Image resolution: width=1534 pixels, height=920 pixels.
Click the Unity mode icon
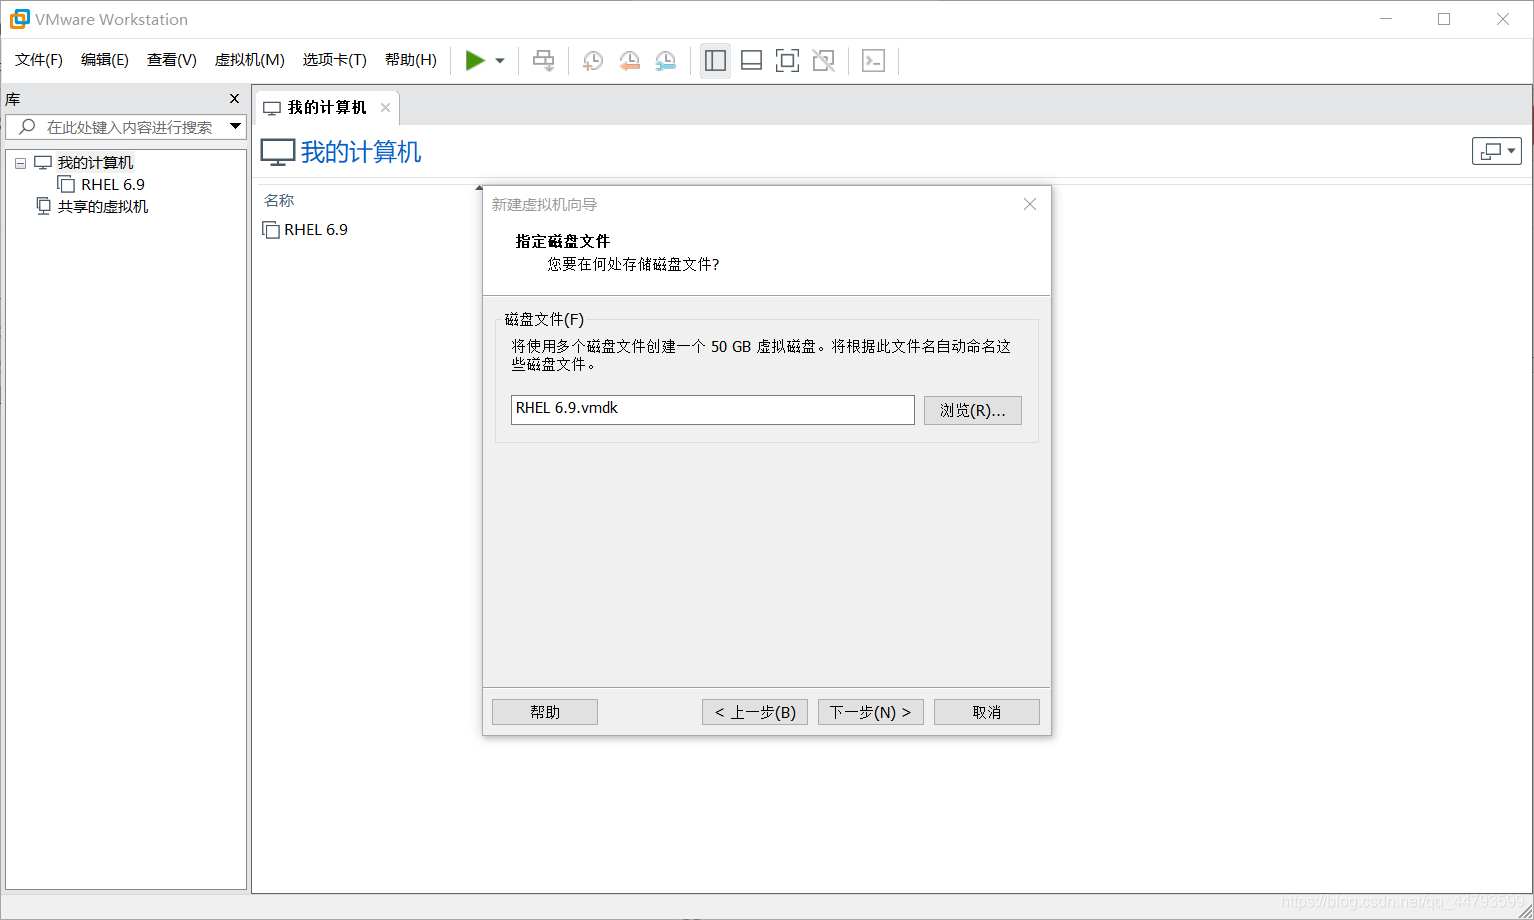[823, 60]
